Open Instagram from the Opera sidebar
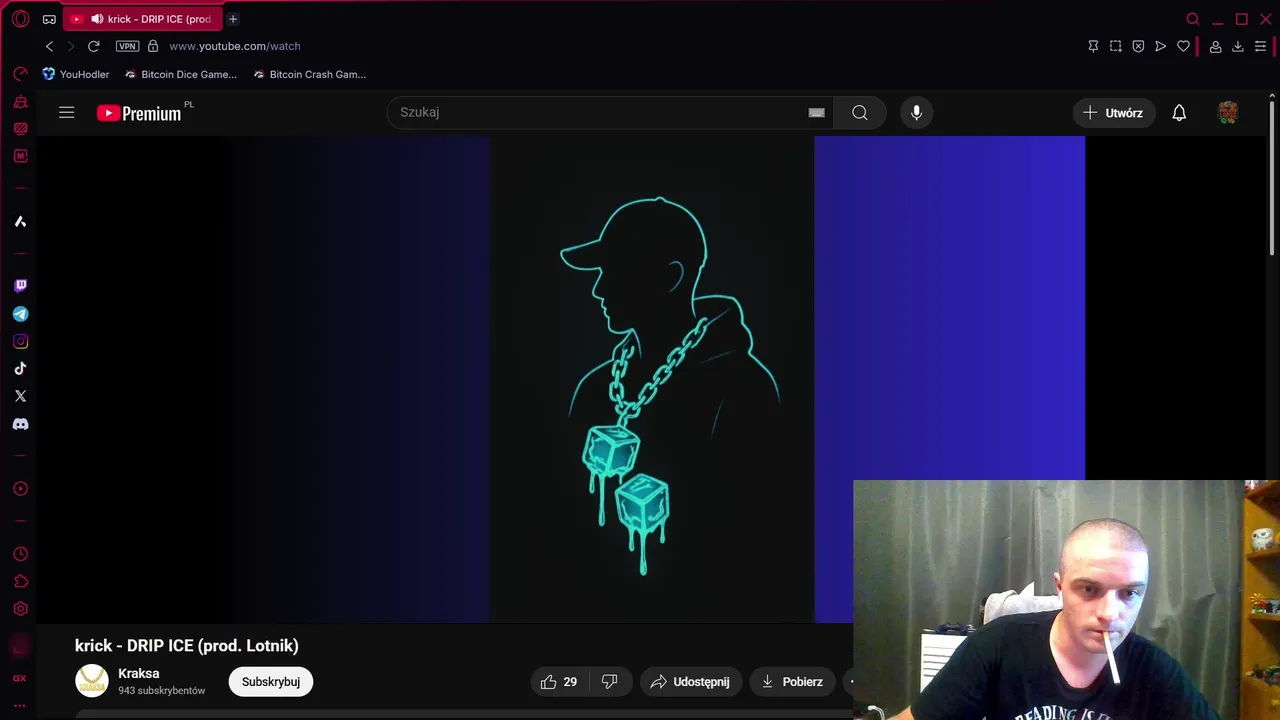 click(x=20, y=341)
